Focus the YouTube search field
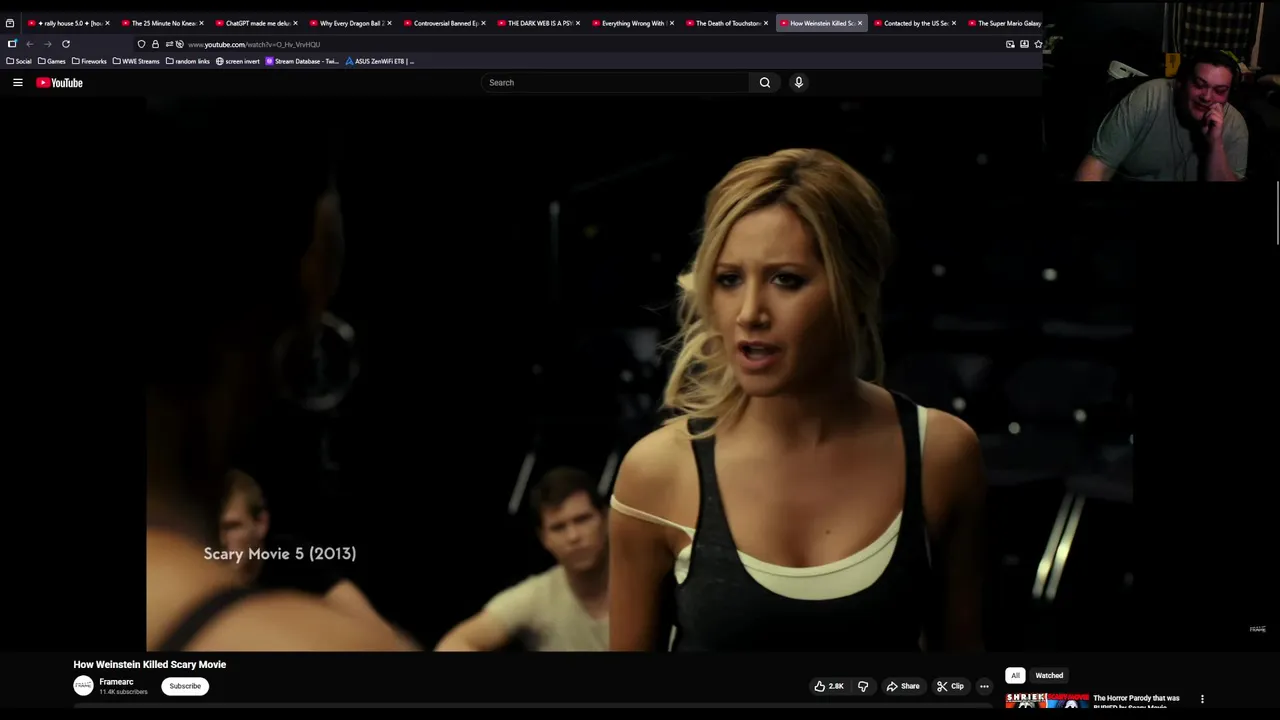1280x720 pixels. [615, 83]
